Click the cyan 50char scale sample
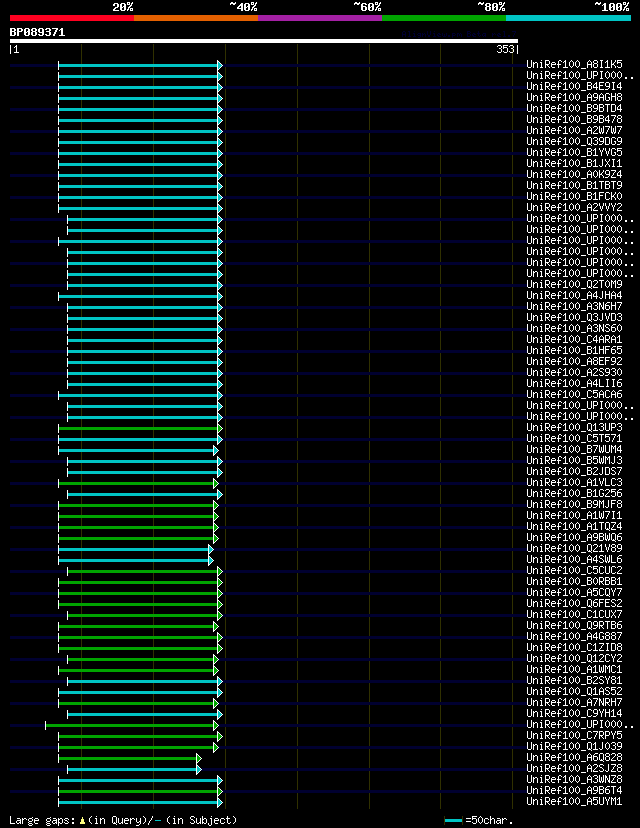Image resolution: width=640 pixels, height=828 pixels. pos(454,821)
